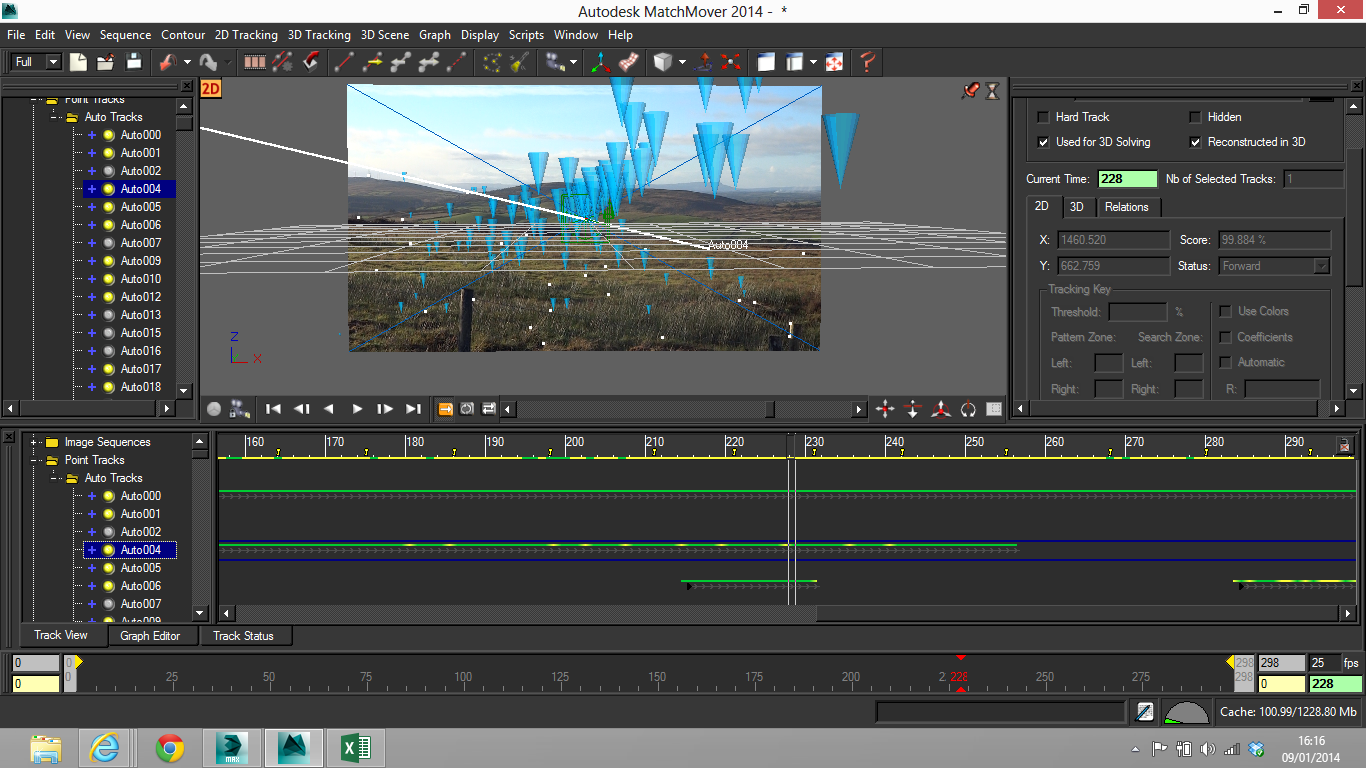Toggle yellow status dot of Auto005 in upper tree

[108, 207]
